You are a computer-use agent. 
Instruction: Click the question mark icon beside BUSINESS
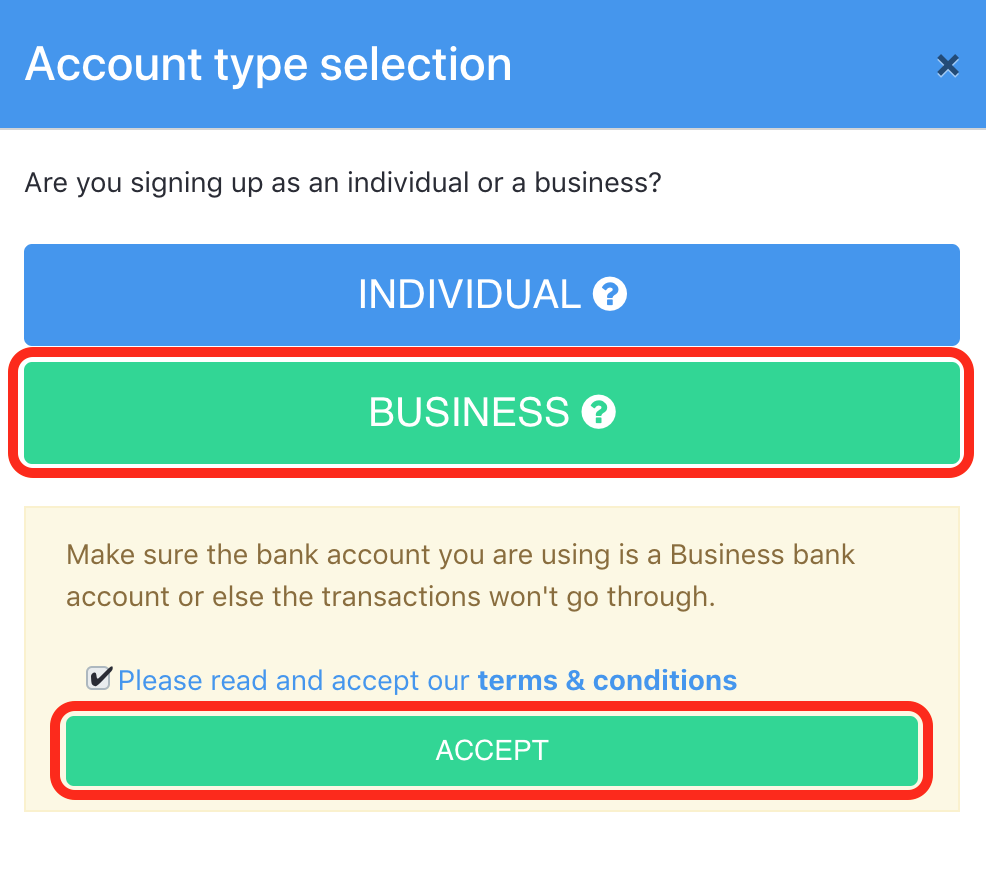pos(598,412)
